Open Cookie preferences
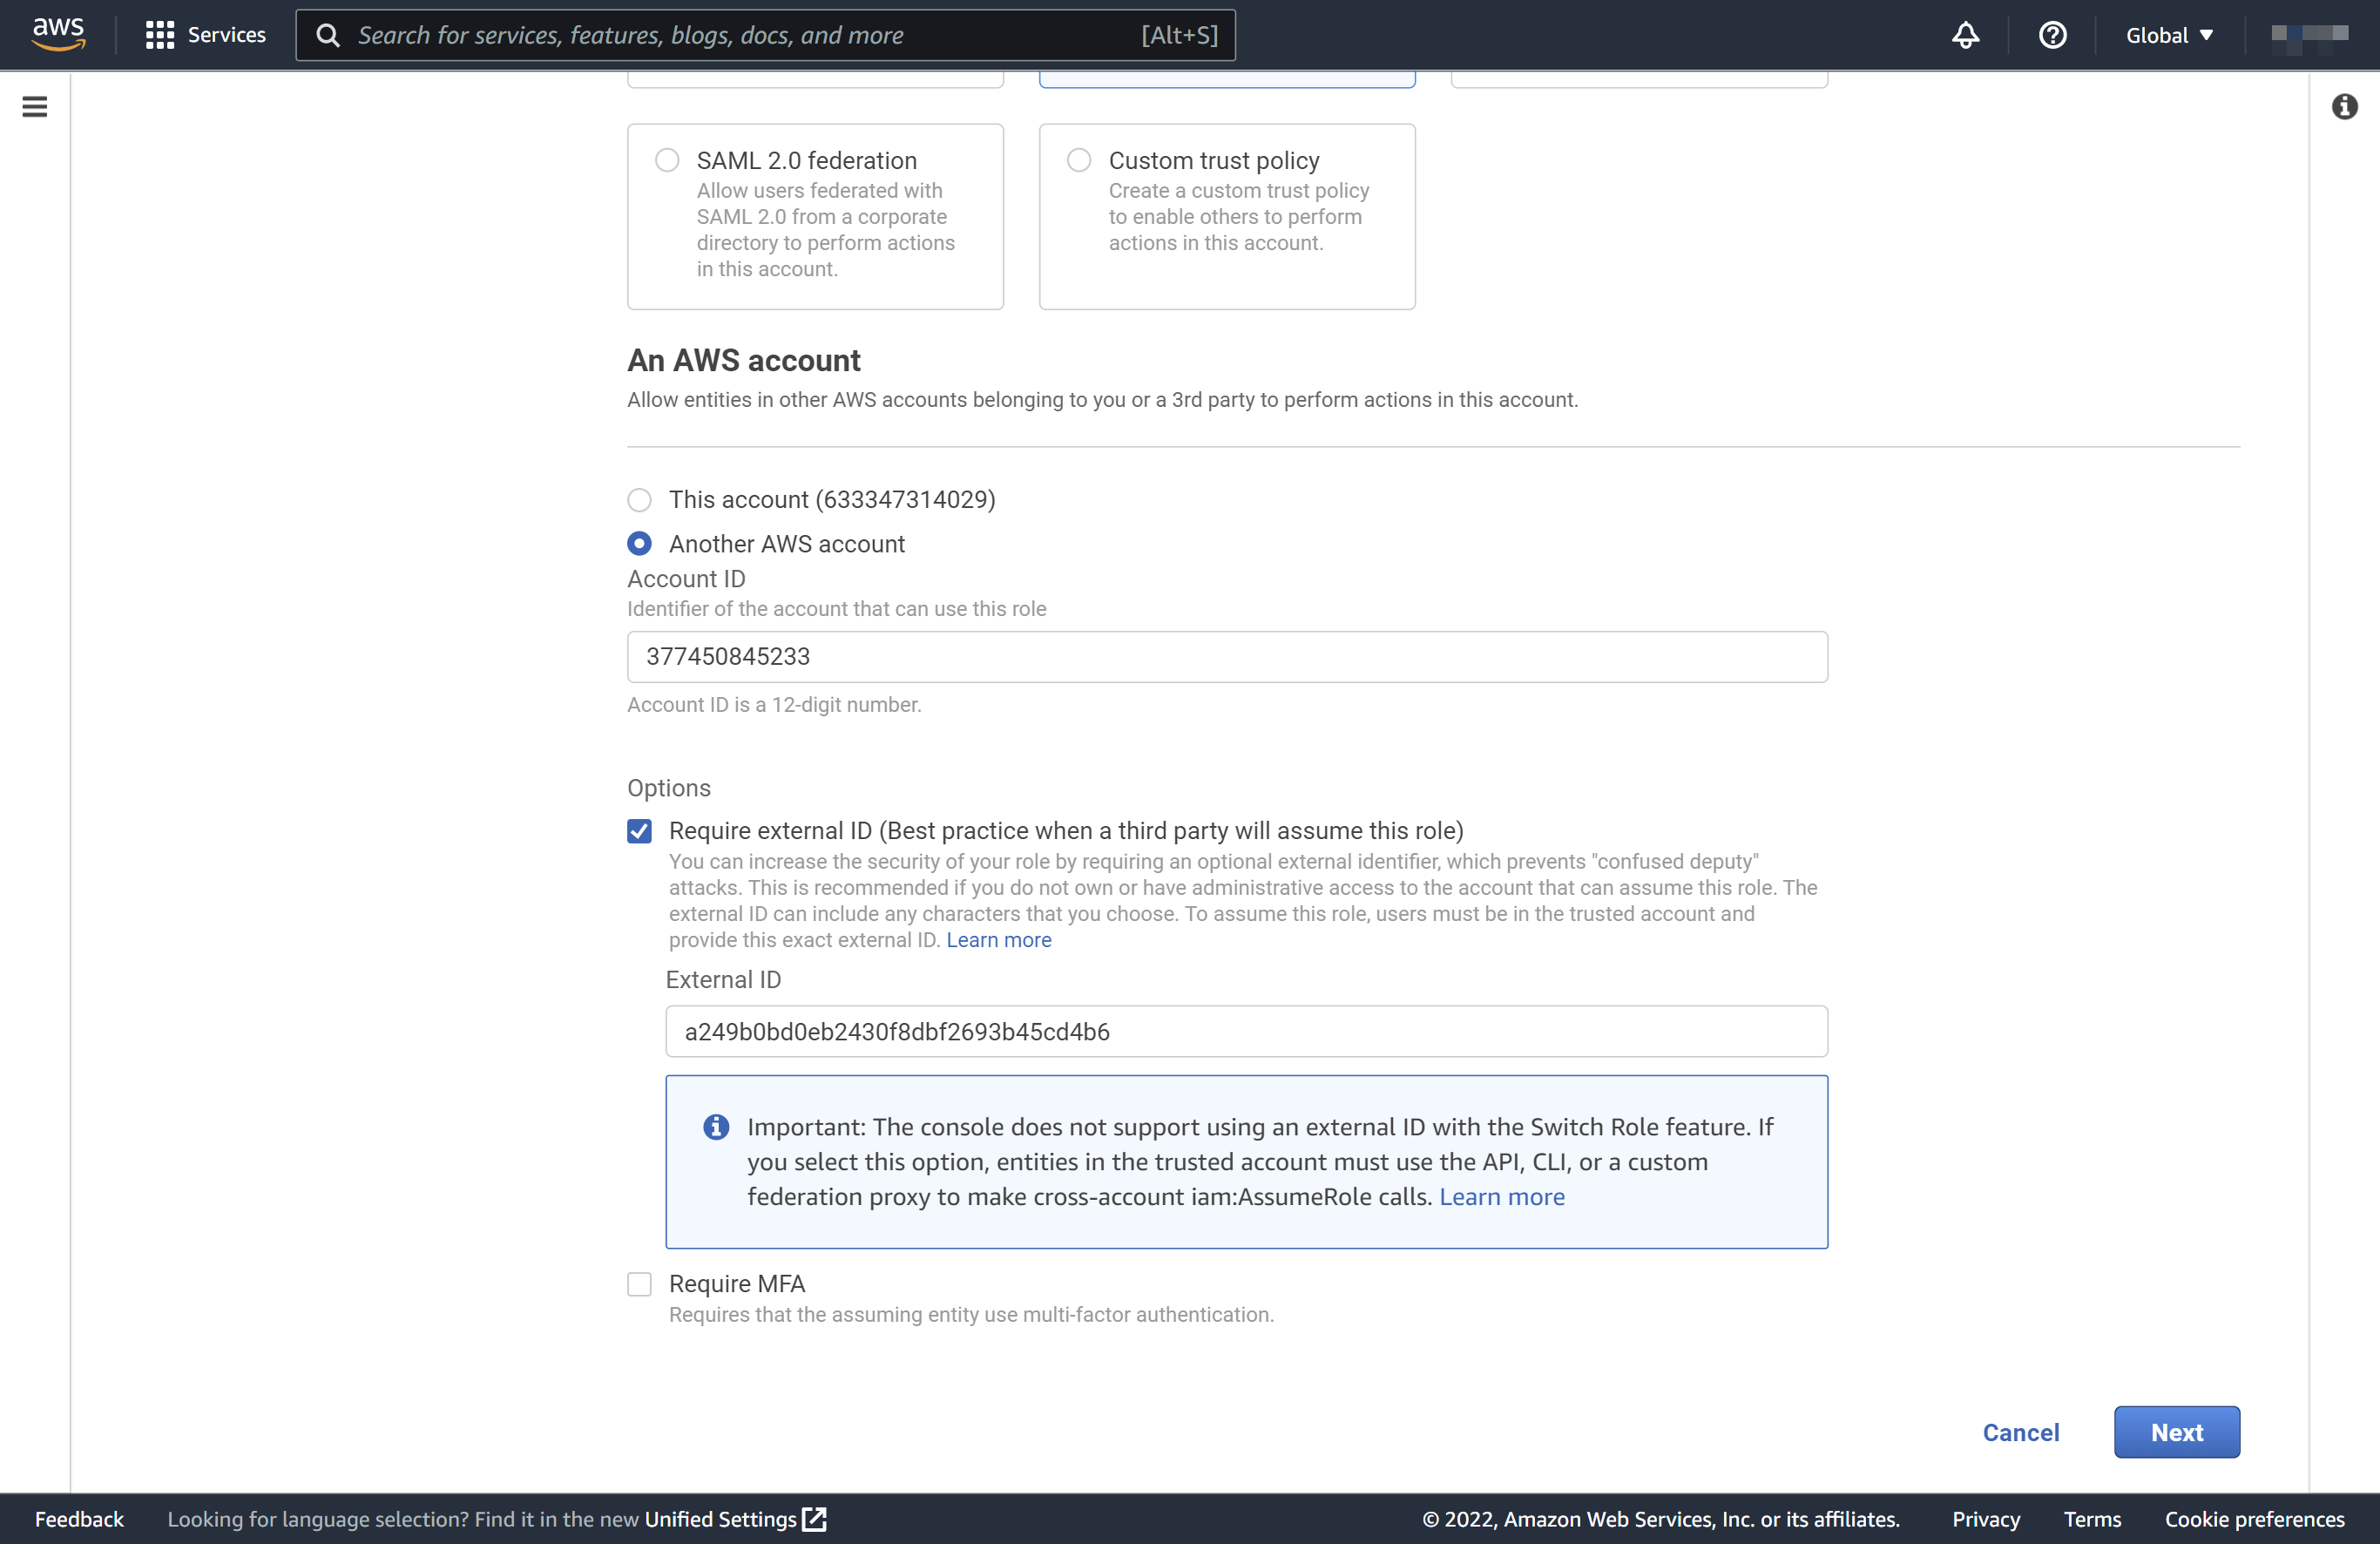The image size is (2380, 1544). pos(2254,1518)
